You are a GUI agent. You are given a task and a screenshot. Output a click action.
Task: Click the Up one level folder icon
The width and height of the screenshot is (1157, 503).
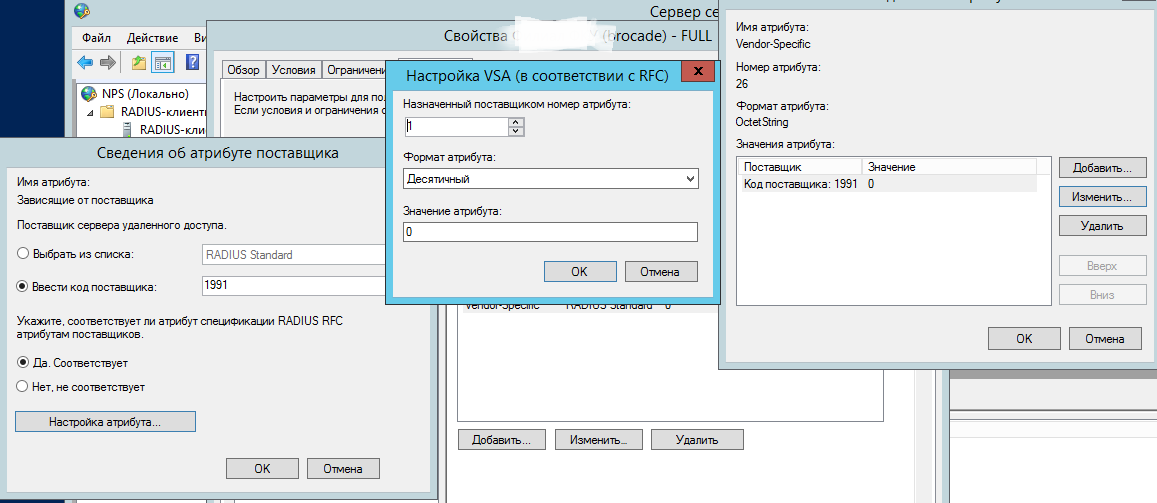pos(139,63)
